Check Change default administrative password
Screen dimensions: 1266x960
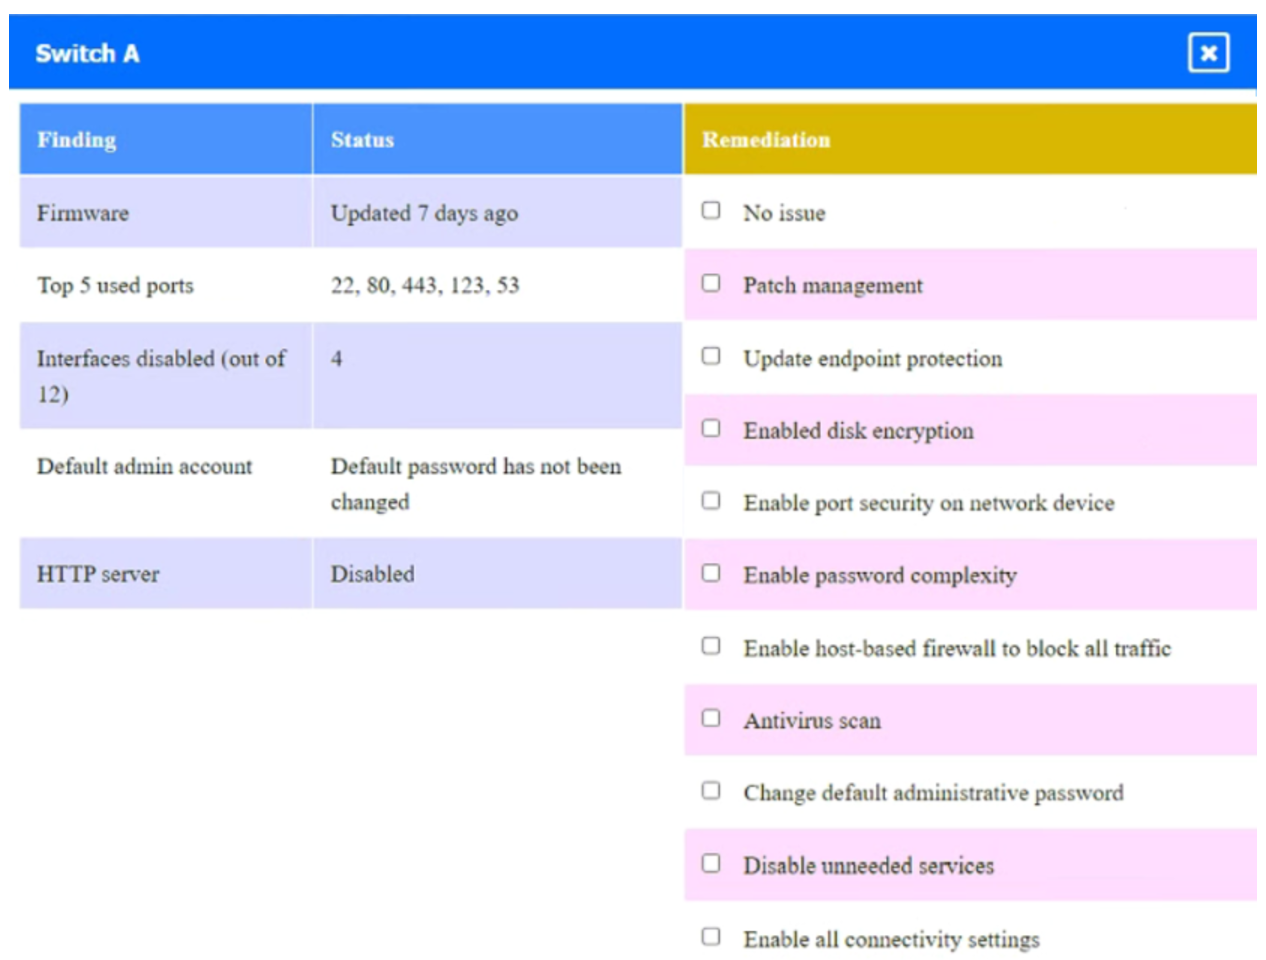711,791
